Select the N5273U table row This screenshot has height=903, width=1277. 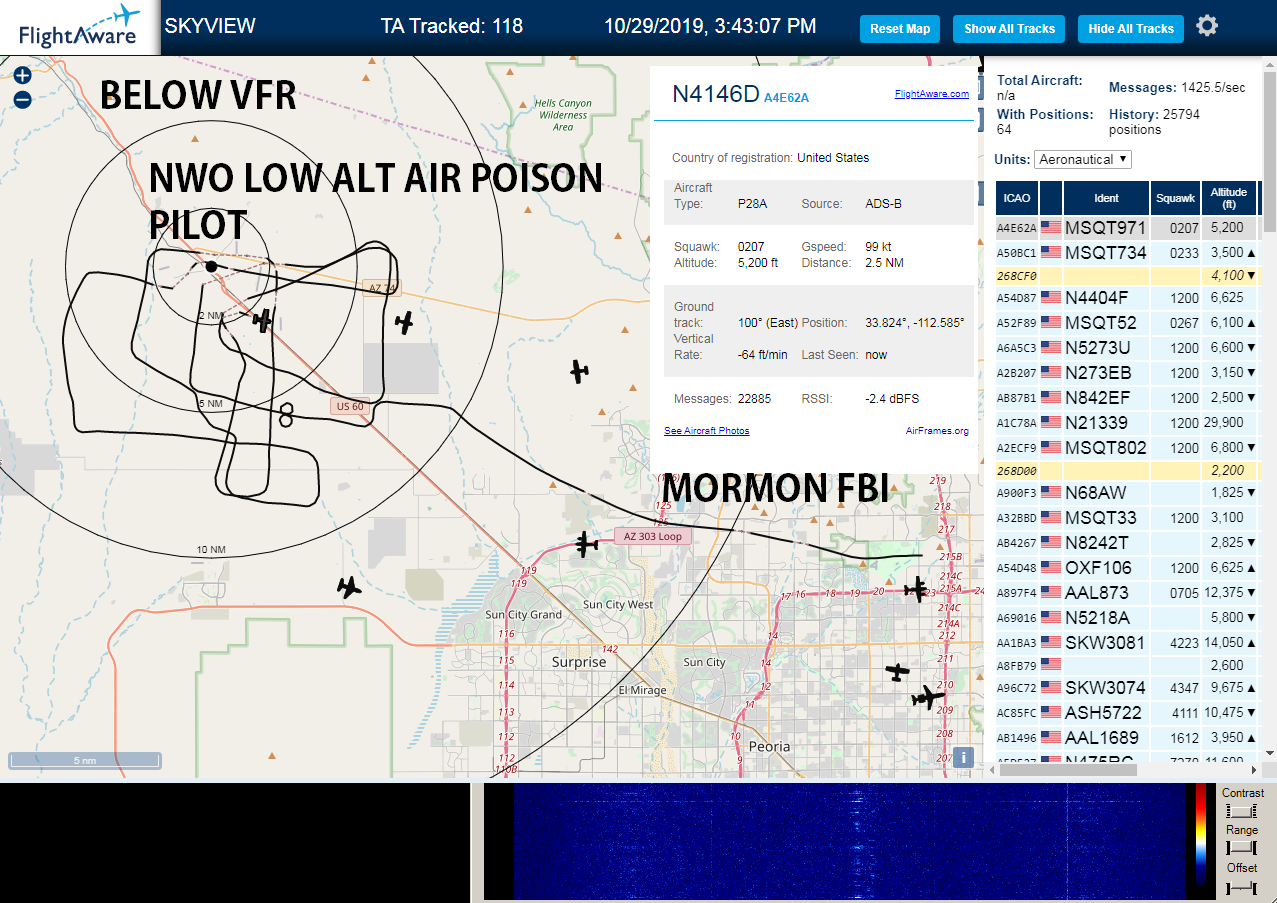1127,347
